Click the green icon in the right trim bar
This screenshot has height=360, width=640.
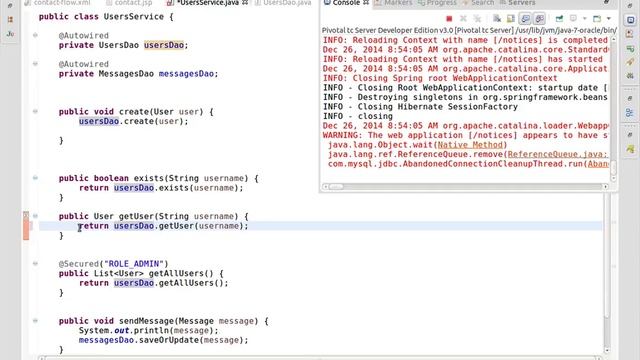click(630, 49)
